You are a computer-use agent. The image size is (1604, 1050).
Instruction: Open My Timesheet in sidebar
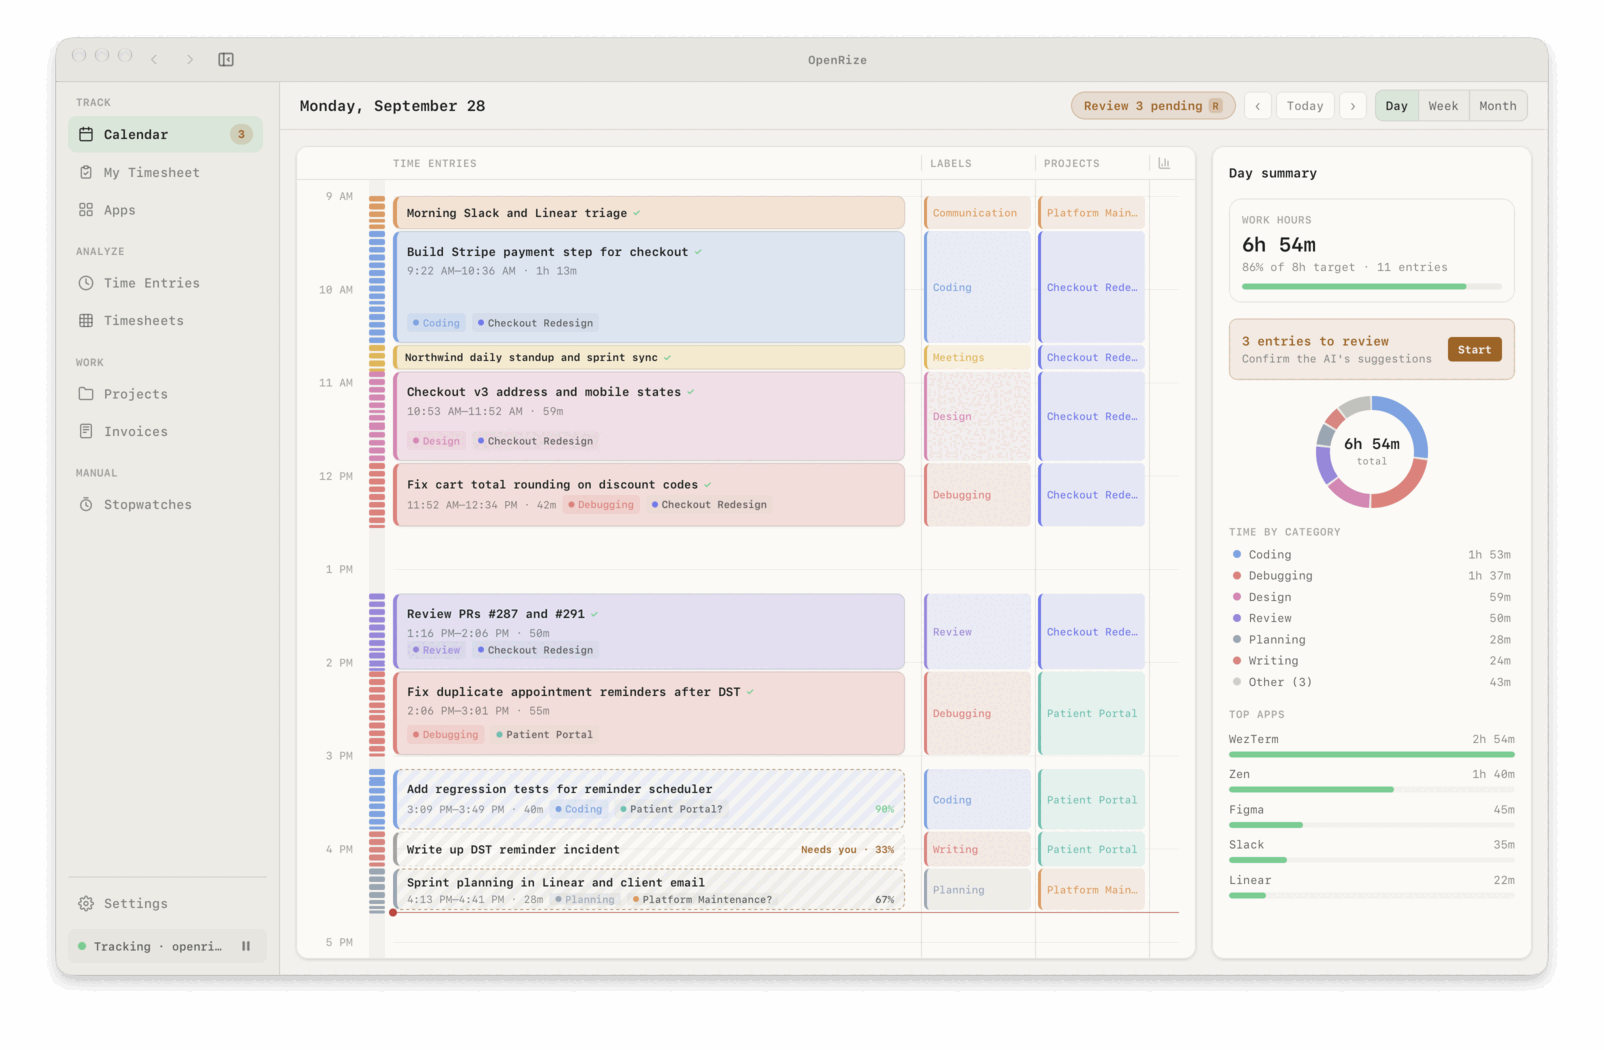point(165,172)
